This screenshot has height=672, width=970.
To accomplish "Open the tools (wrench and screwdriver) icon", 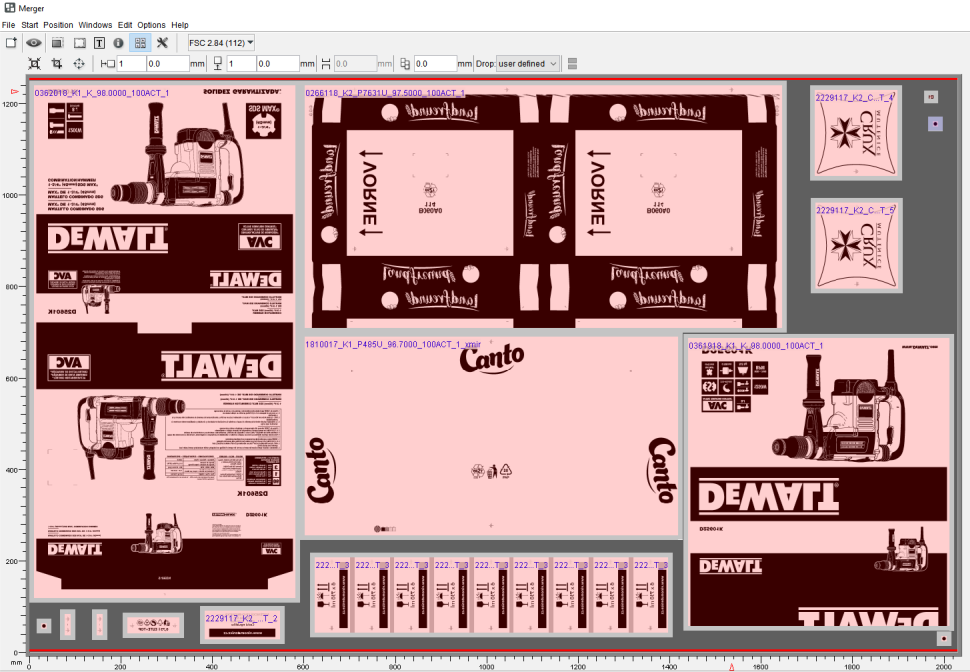I will coord(162,43).
